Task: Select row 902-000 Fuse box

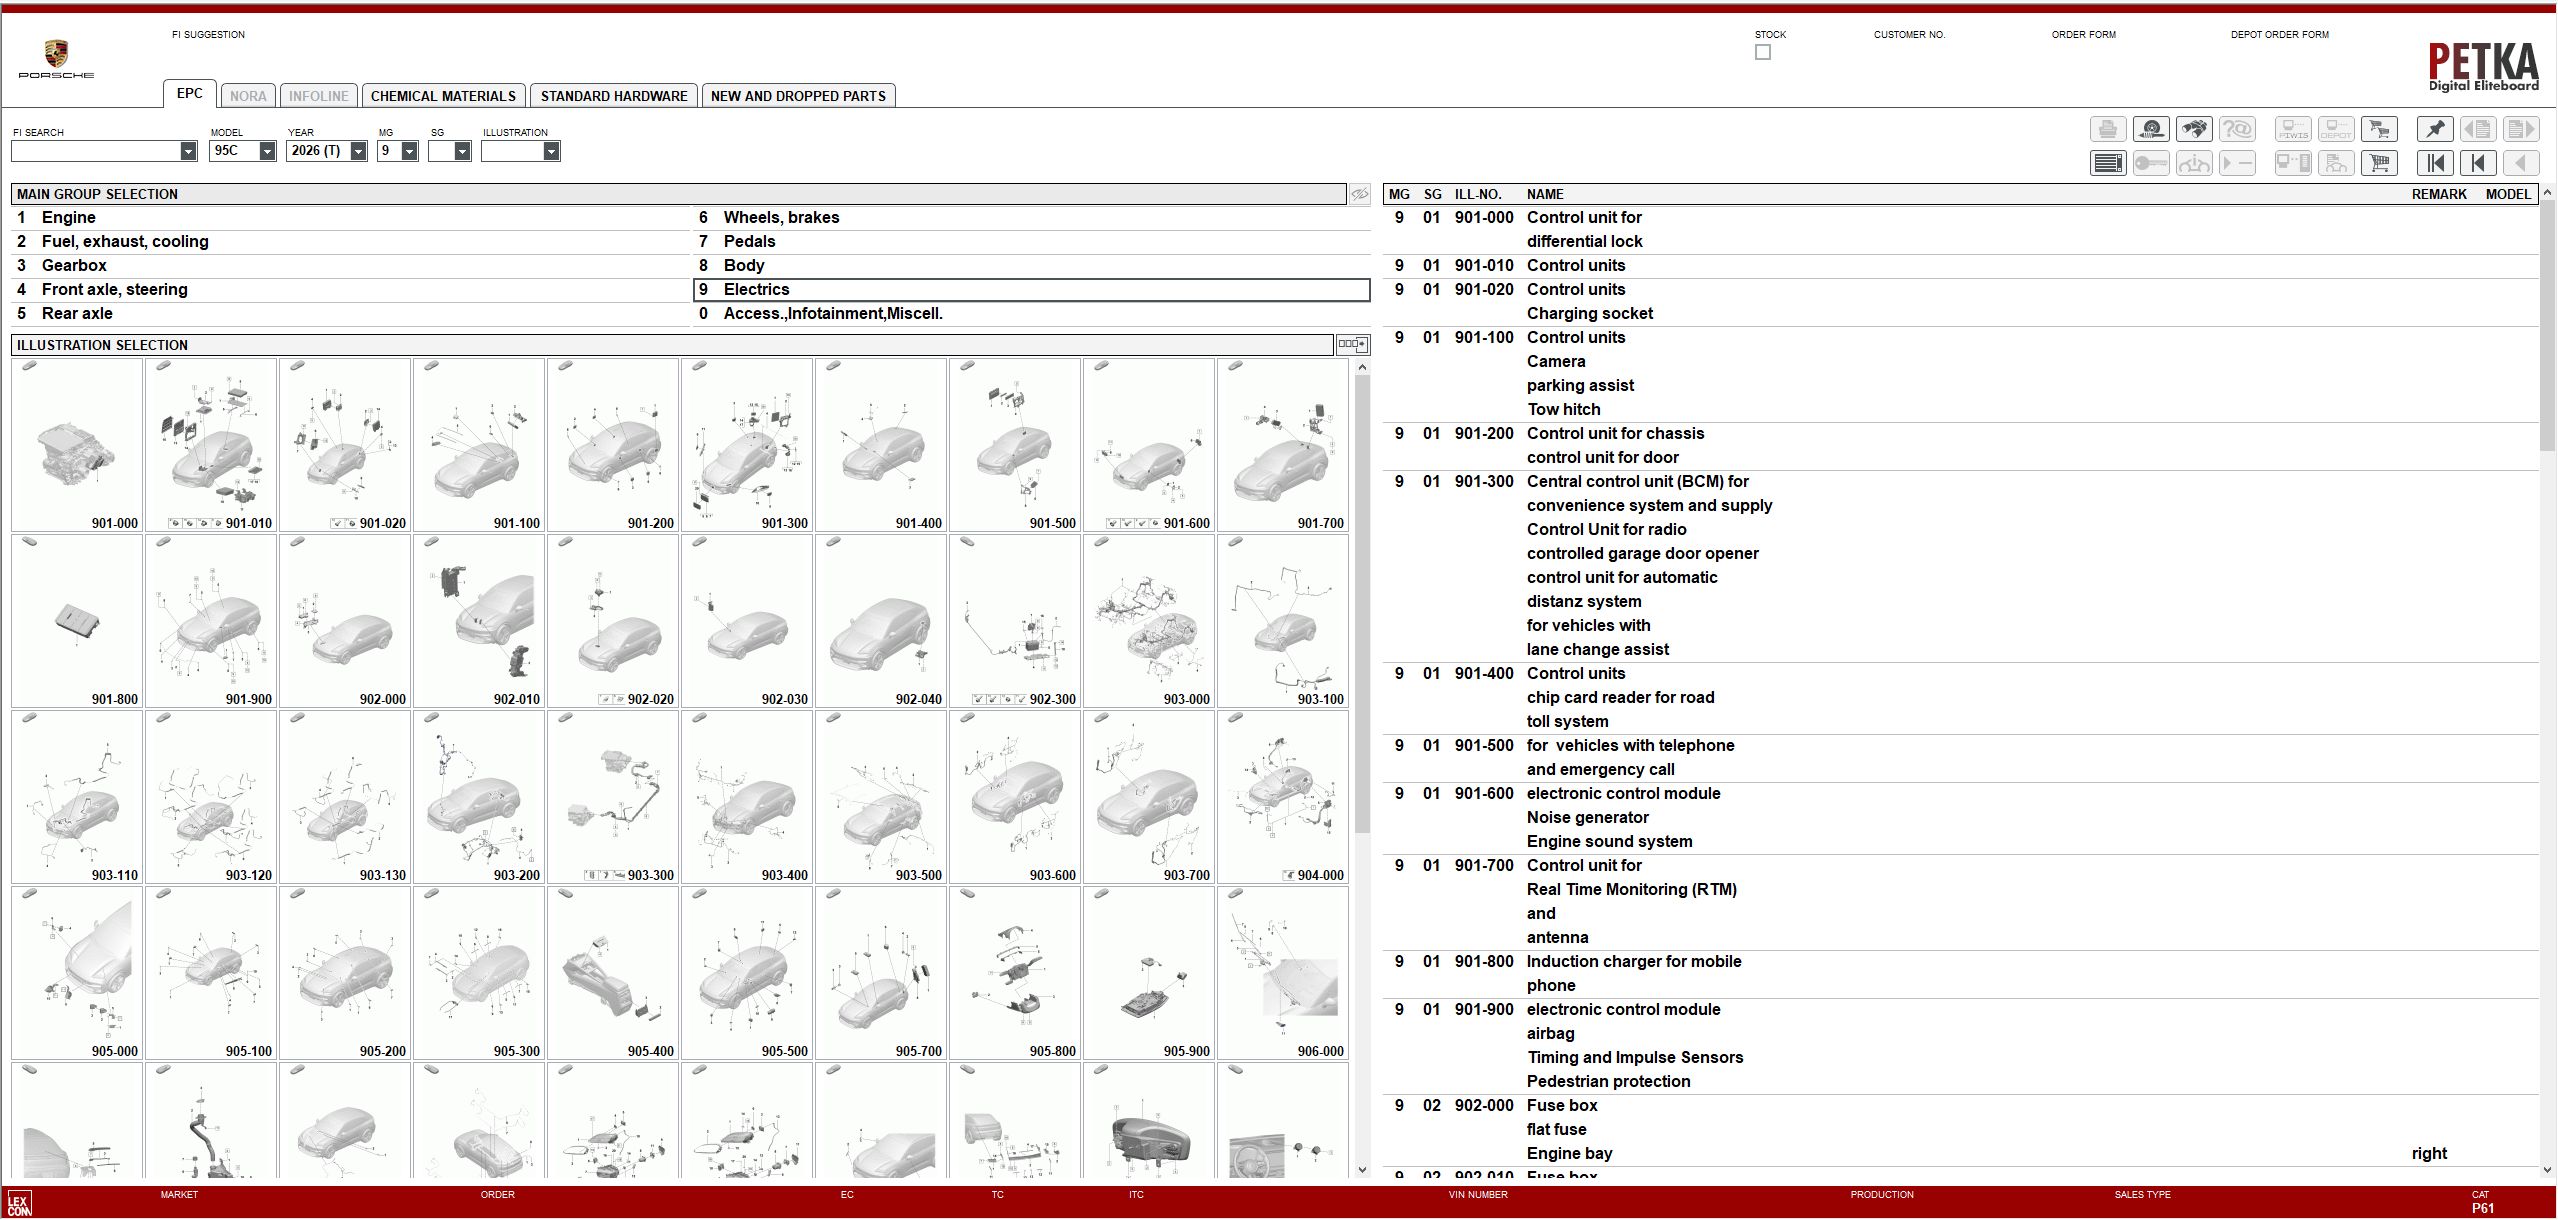Action: click(x=1961, y=1130)
